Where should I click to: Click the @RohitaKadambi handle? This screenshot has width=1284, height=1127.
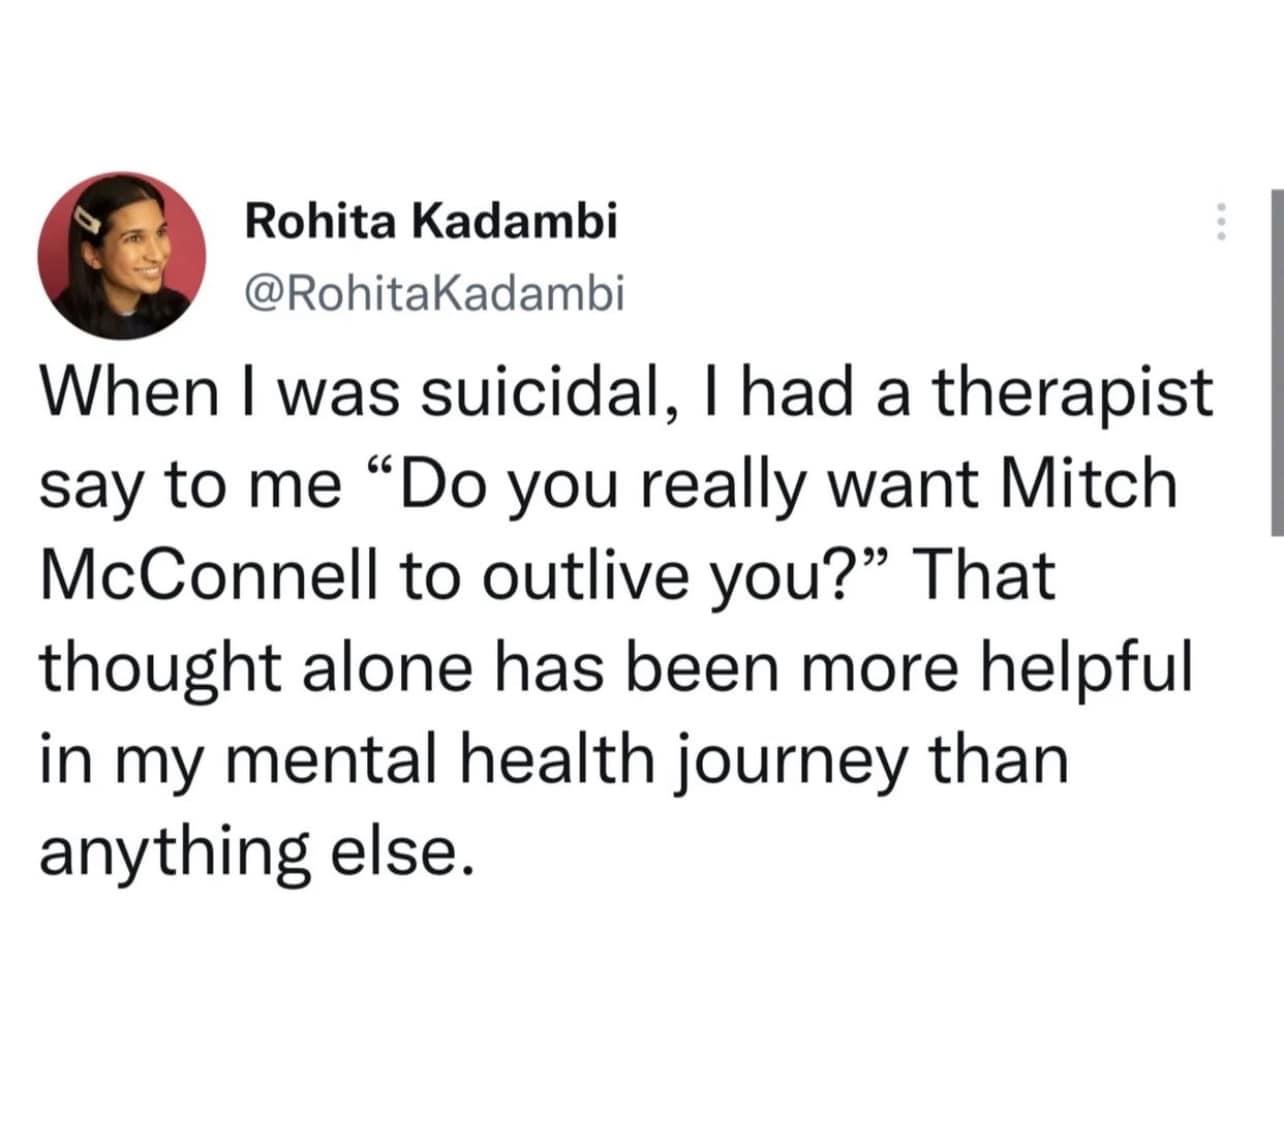click(x=434, y=293)
